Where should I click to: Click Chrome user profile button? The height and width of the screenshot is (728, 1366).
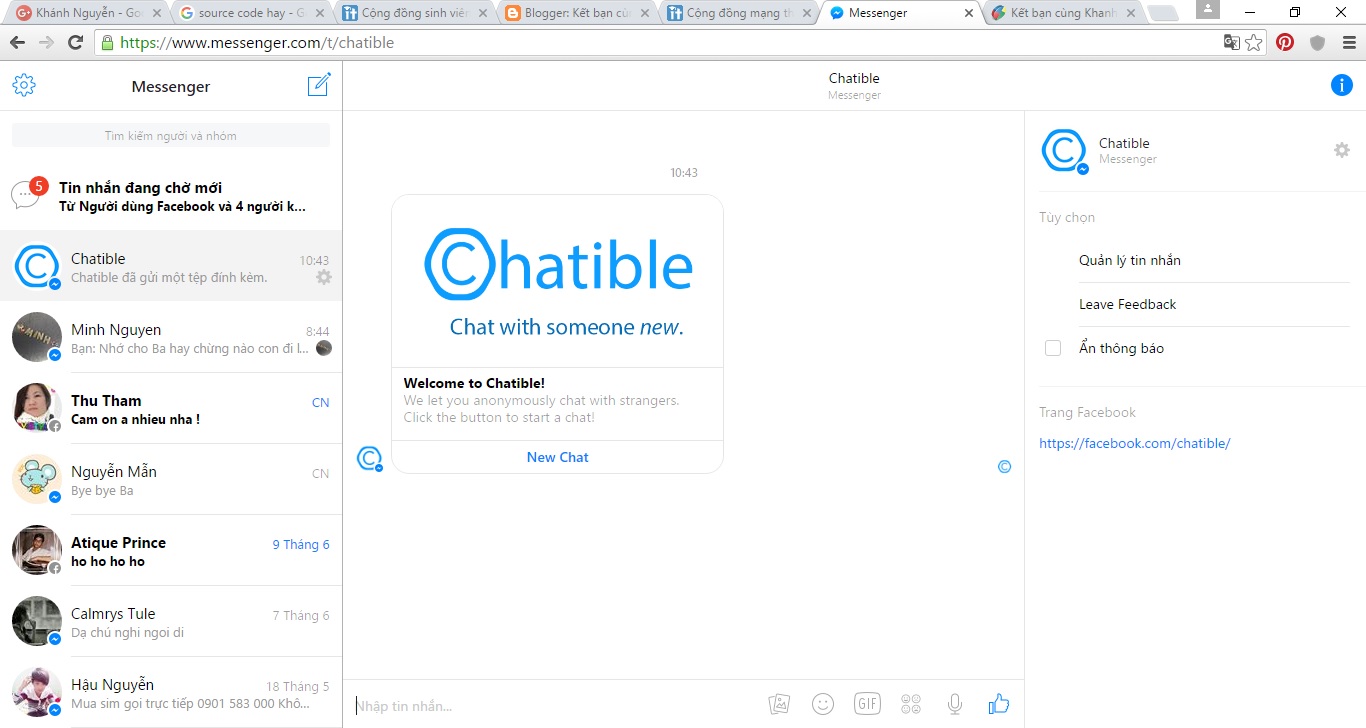1207,9
